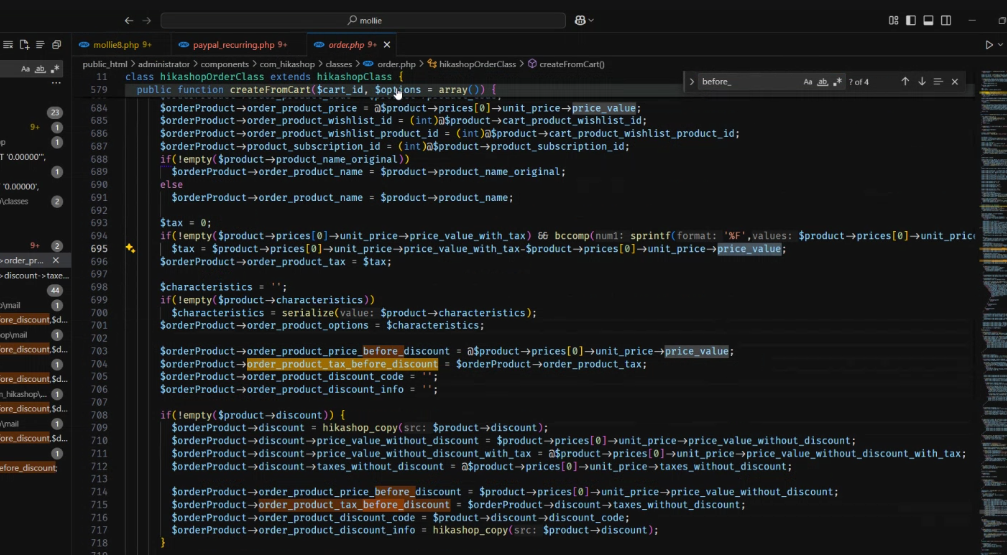Screen dimensions: 1007x555
Task: Click the navigate back arrow in title bar
Action: [128, 20]
